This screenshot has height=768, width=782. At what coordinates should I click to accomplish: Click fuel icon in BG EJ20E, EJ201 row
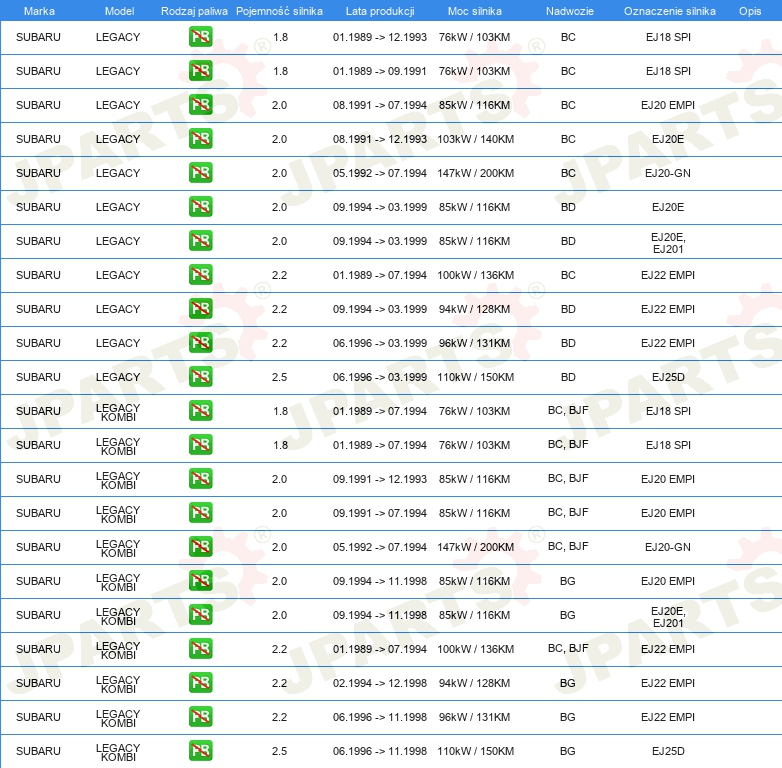click(x=200, y=614)
